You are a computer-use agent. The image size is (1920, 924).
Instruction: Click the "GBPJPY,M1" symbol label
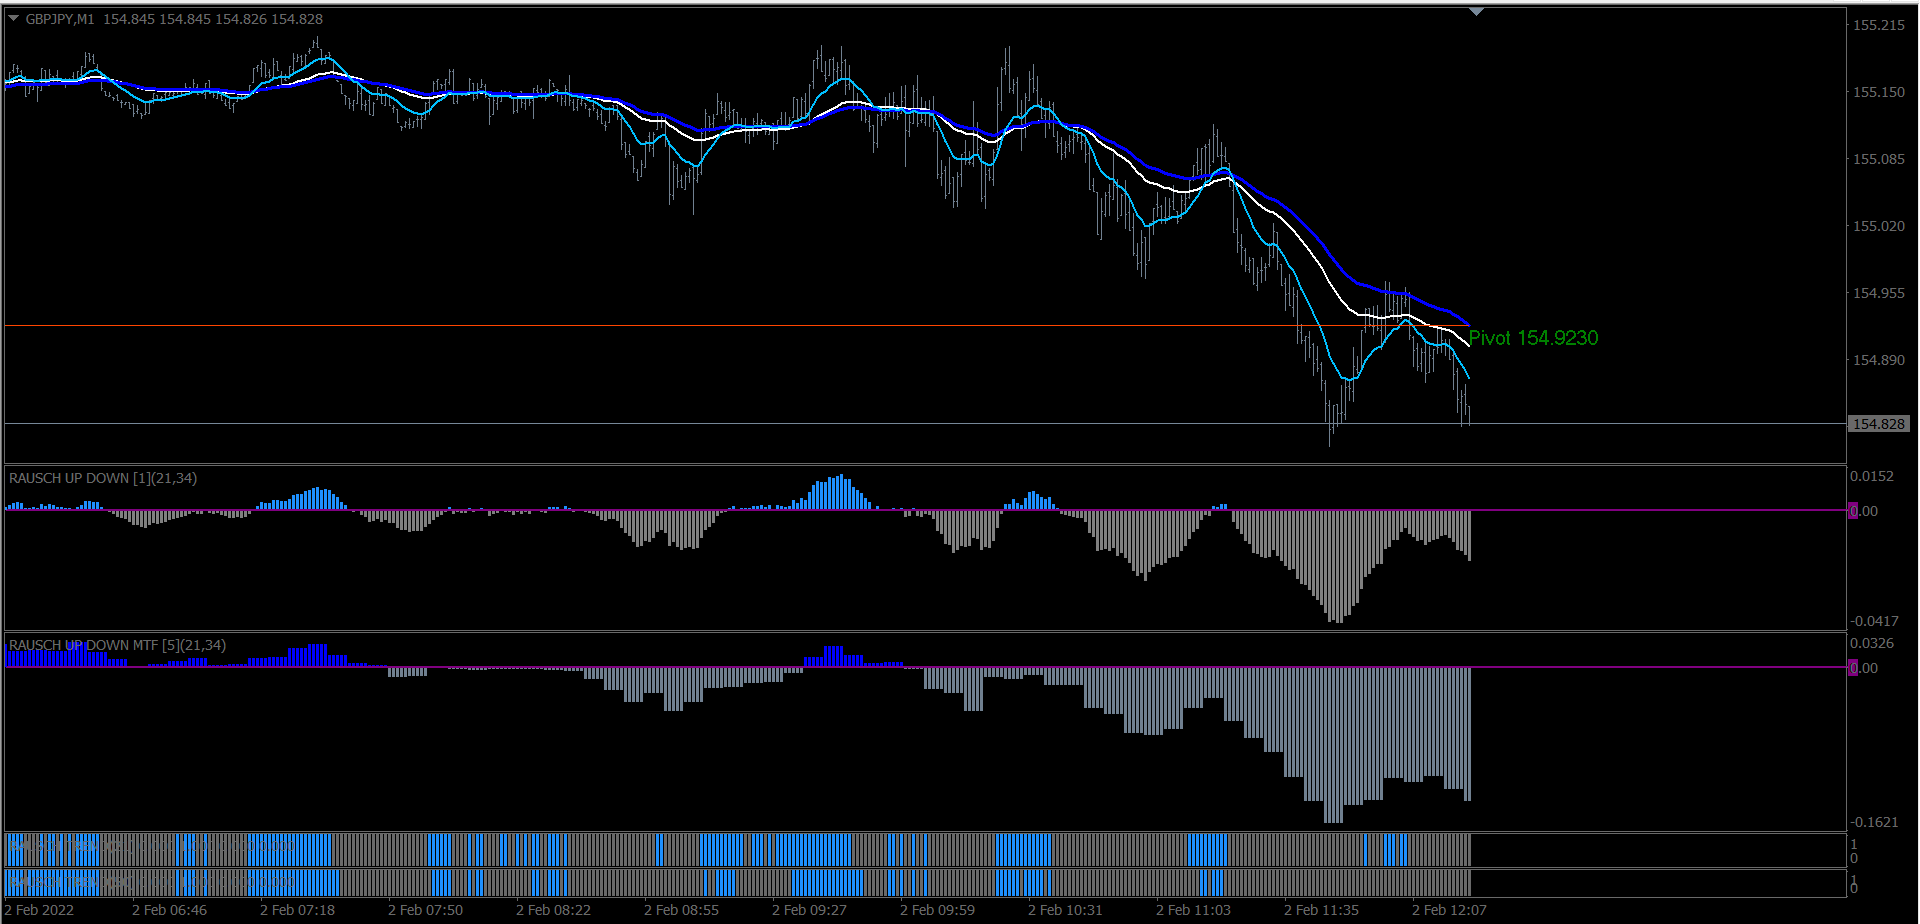60,19
